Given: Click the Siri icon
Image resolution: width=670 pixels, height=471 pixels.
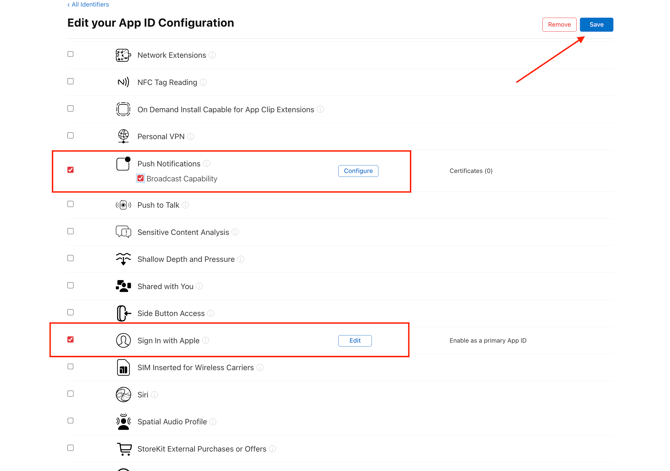Looking at the screenshot, I should click(x=123, y=395).
